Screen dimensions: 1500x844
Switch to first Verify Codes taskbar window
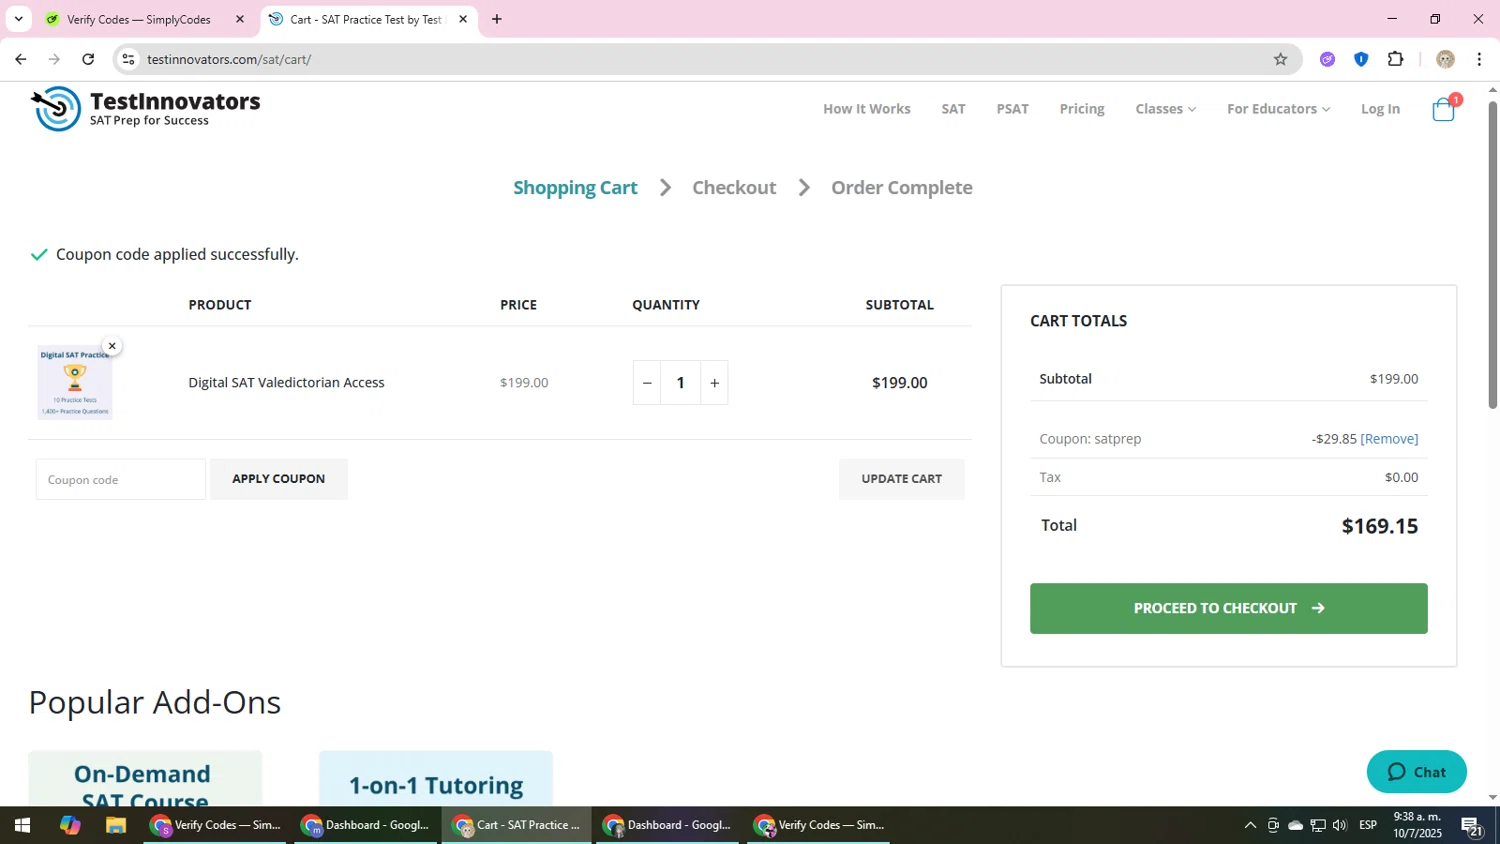(x=215, y=826)
